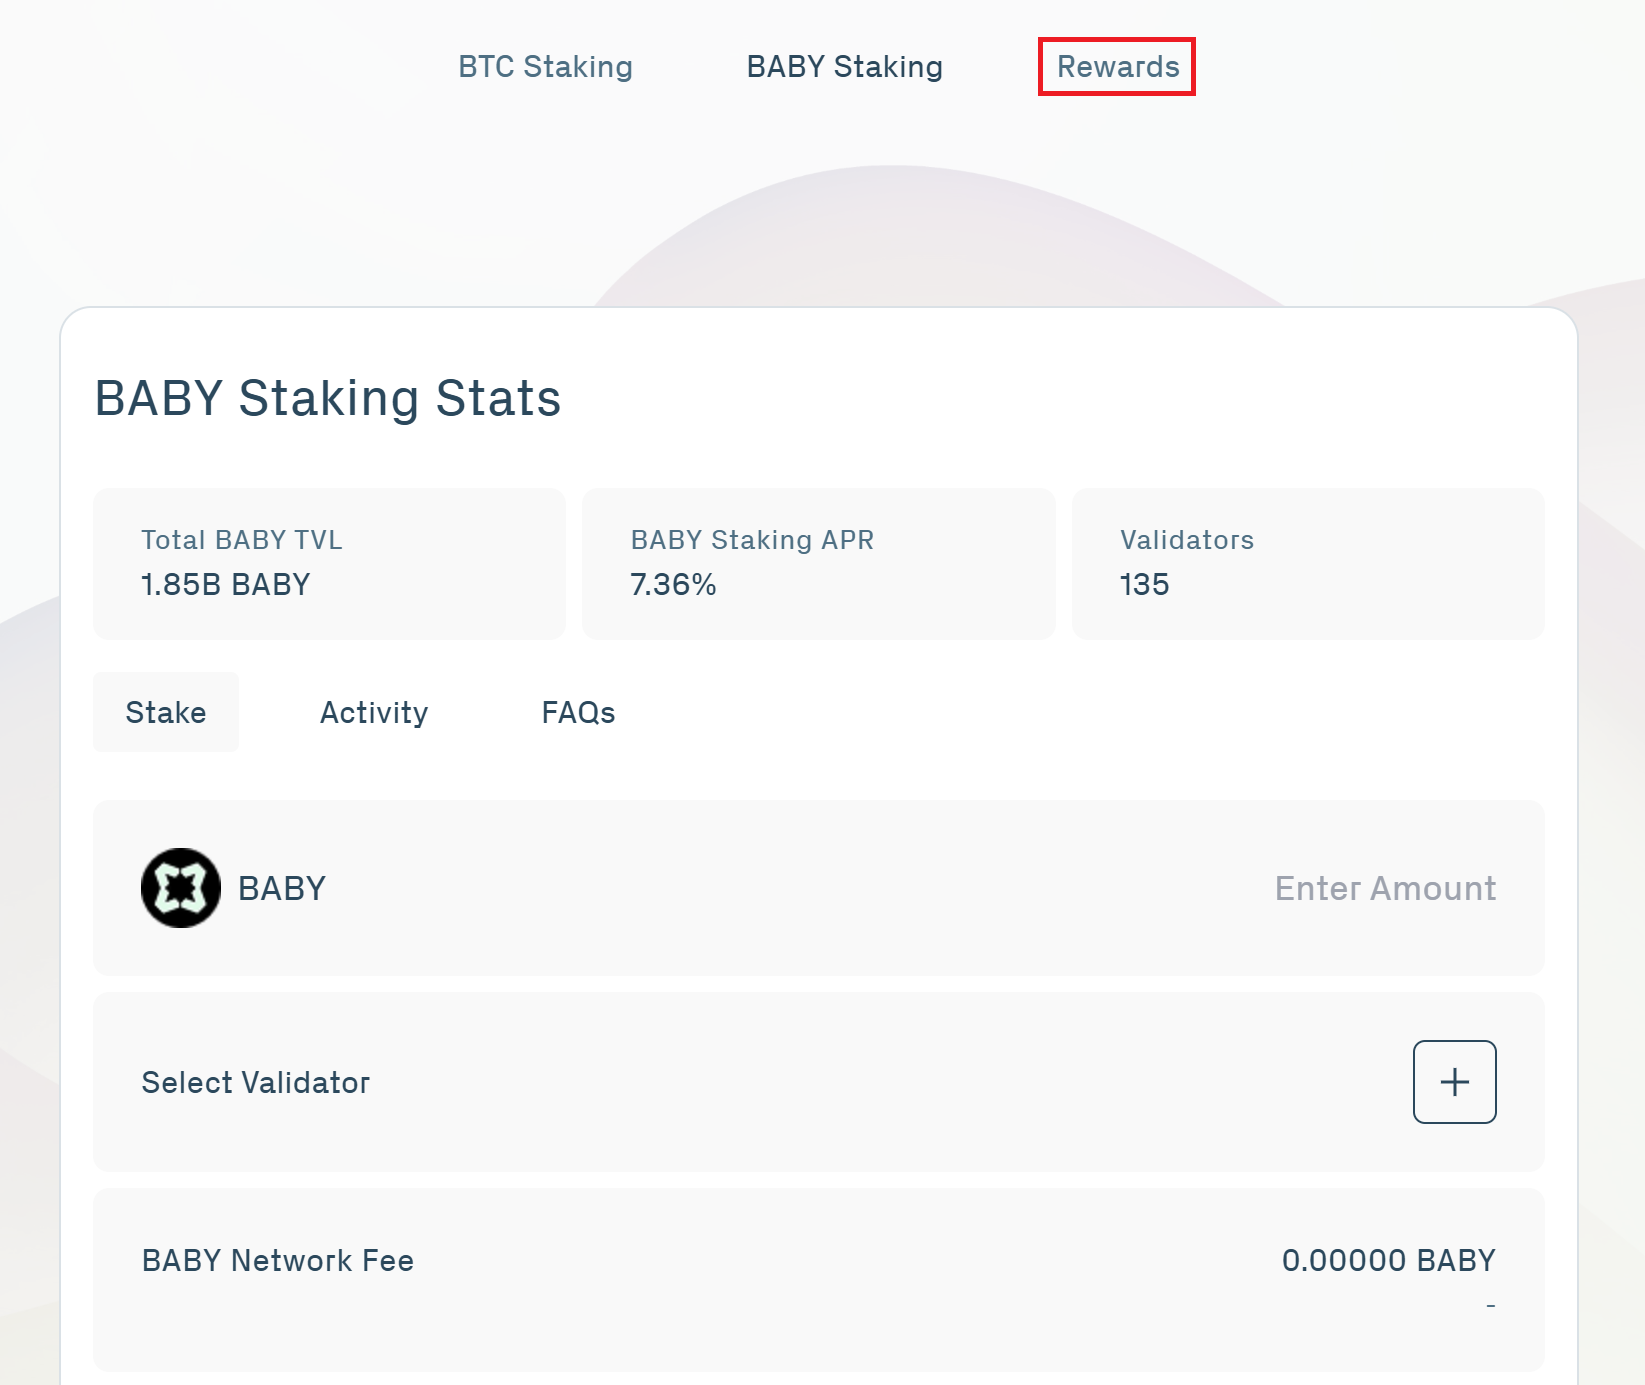The height and width of the screenshot is (1385, 1645).
Task: Click the plus icon to select a validator
Action: tap(1454, 1081)
